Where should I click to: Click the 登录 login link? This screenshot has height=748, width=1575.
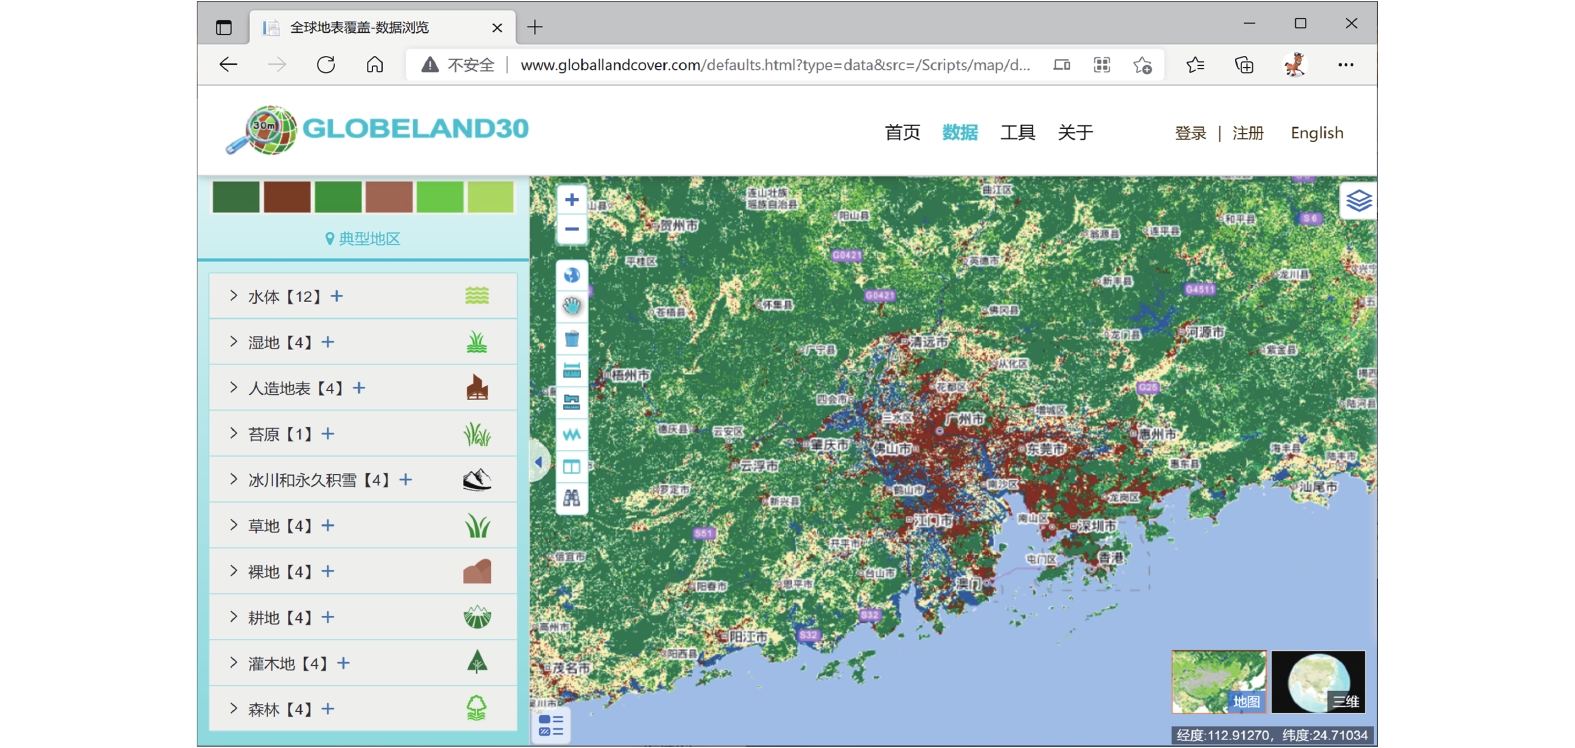click(x=1190, y=133)
